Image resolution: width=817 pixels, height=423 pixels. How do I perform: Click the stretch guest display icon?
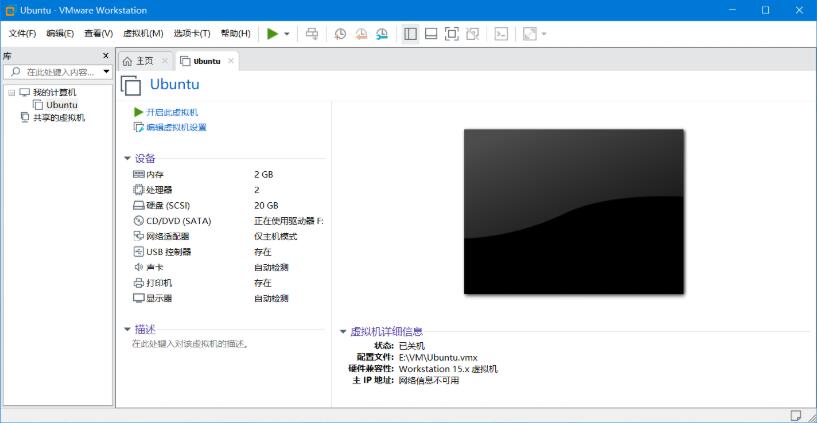[529, 34]
